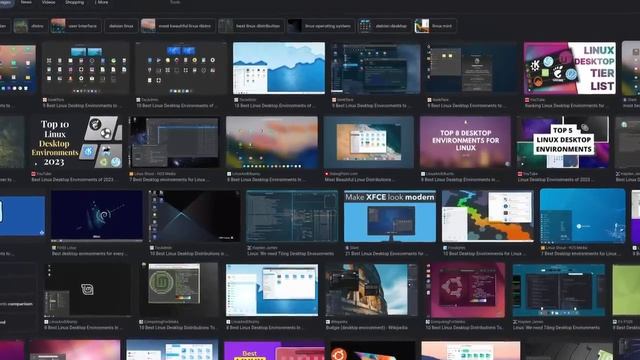640x360 pixels.
Task: Open the colorful hexagon wallpaper desktop thumbnail
Action: pyautogui.click(x=487, y=216)
